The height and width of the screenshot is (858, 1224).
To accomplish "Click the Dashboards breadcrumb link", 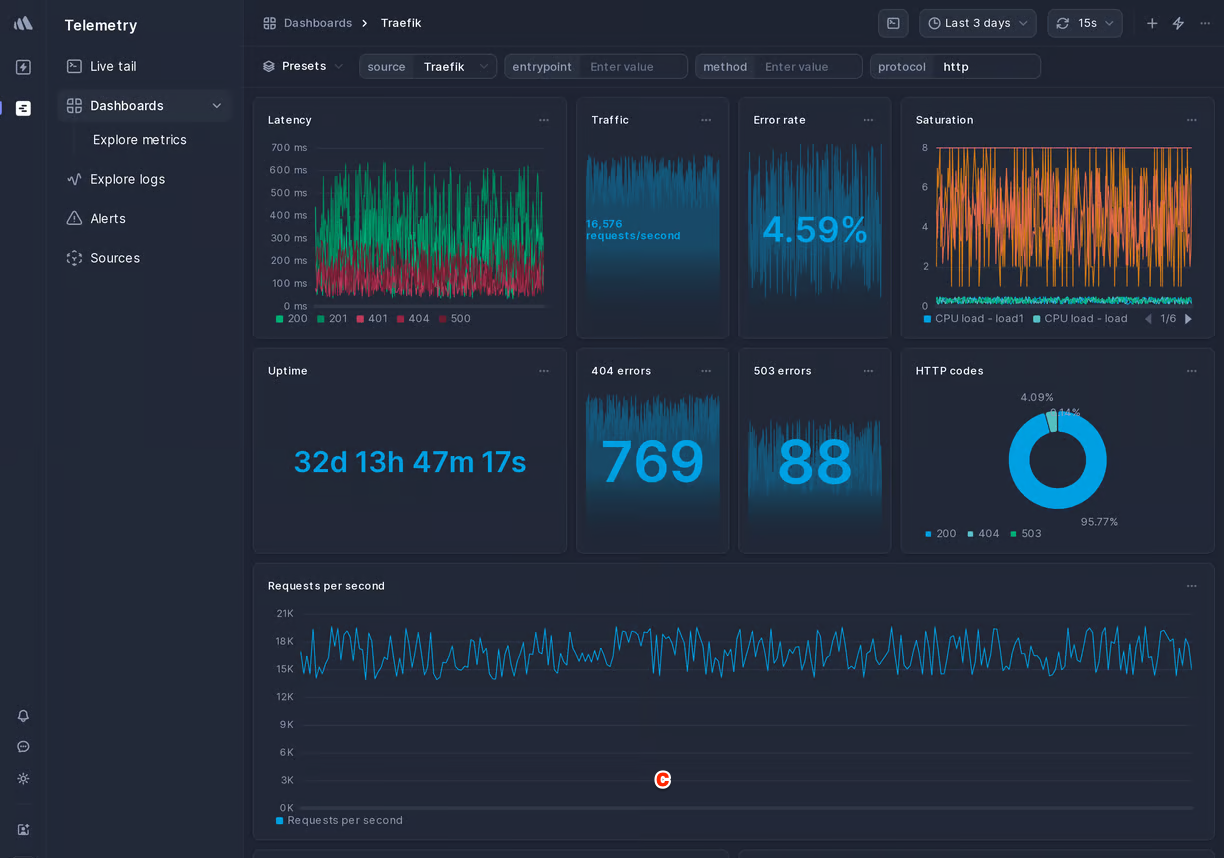I will [317, 23].
